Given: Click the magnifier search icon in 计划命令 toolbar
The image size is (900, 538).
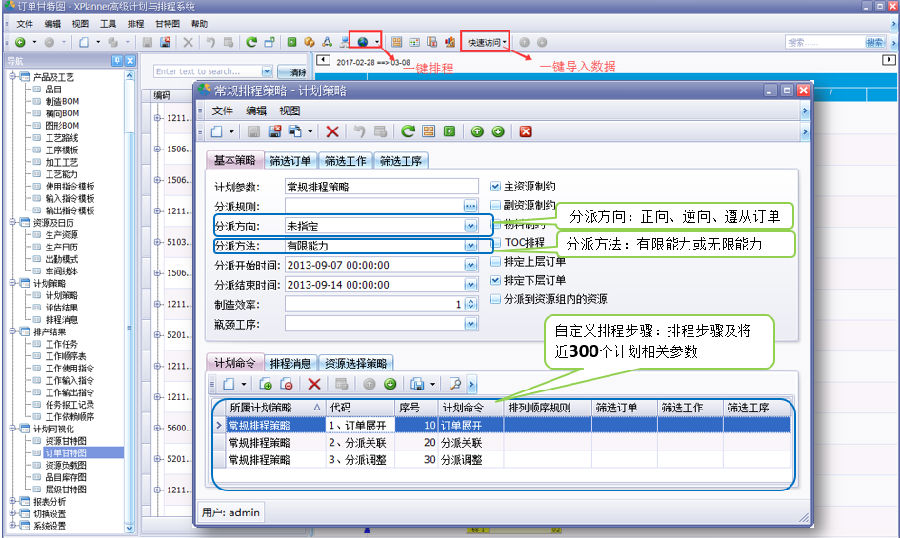Looking at the screenshot, I should point(455,383).
